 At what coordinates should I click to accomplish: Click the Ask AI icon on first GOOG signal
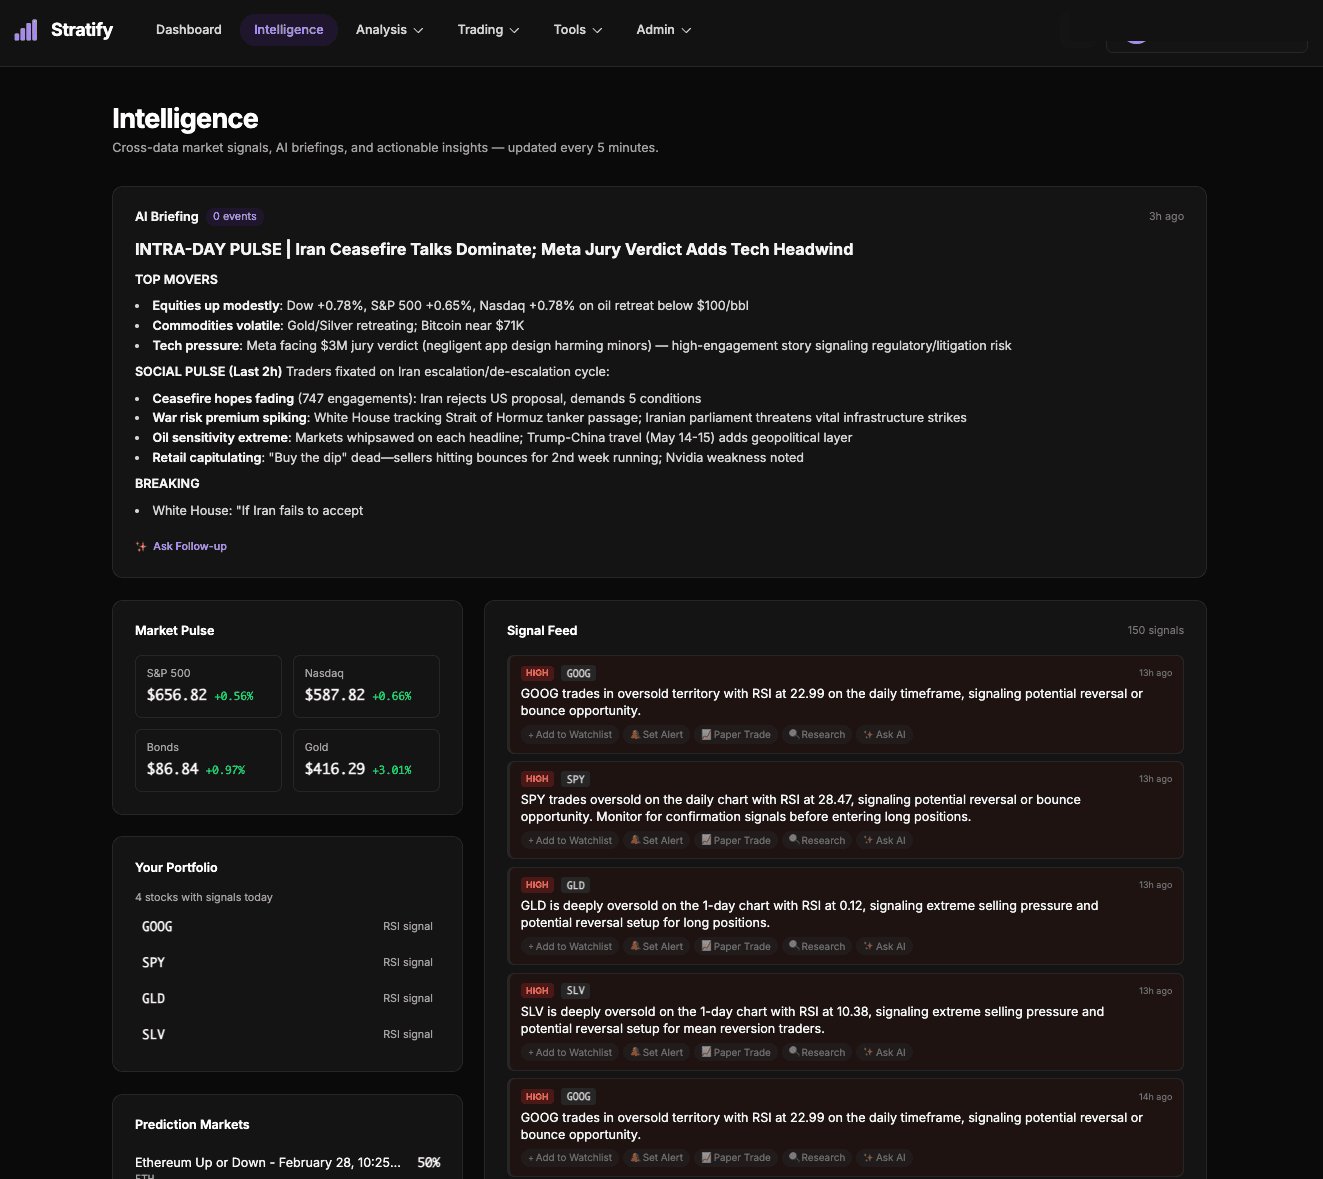pyautogui.click(x=866, y=734)
